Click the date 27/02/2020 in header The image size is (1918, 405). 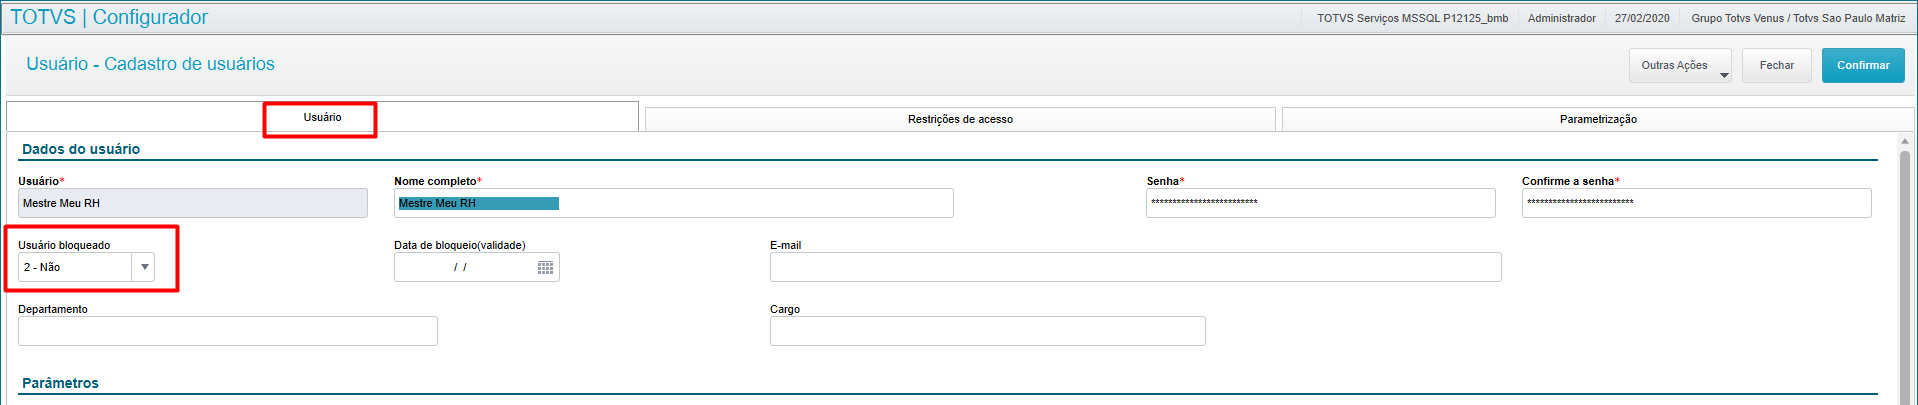(1642, 18)
